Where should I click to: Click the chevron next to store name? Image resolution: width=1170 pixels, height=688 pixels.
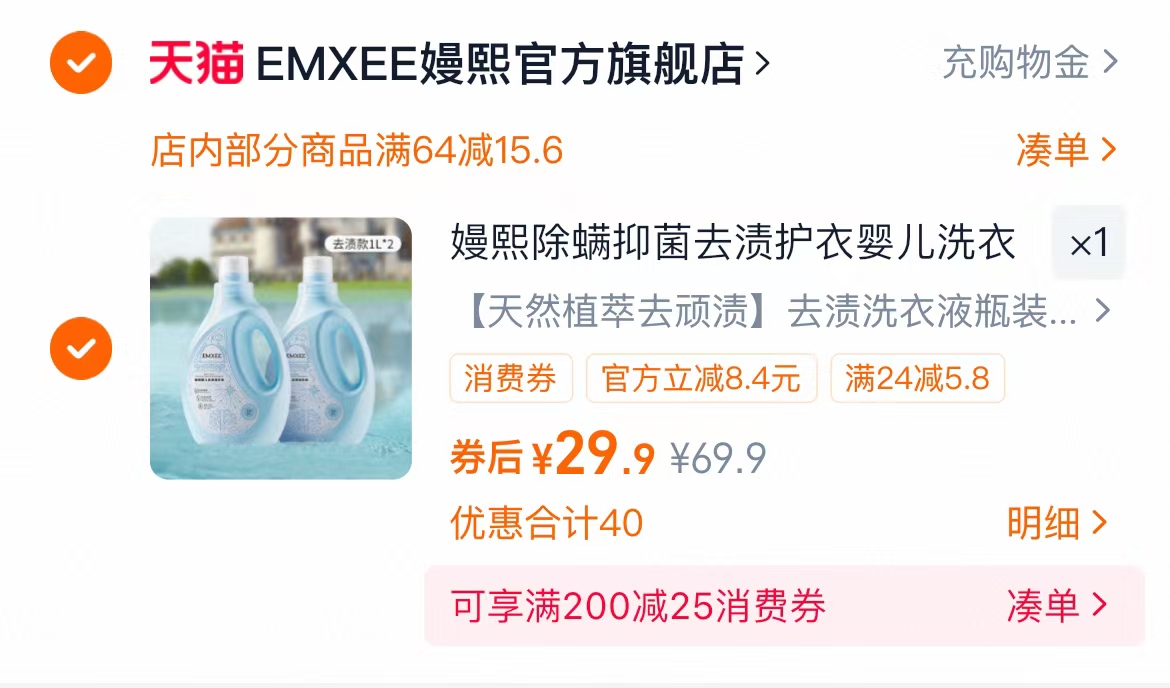[x=762, y=63]
